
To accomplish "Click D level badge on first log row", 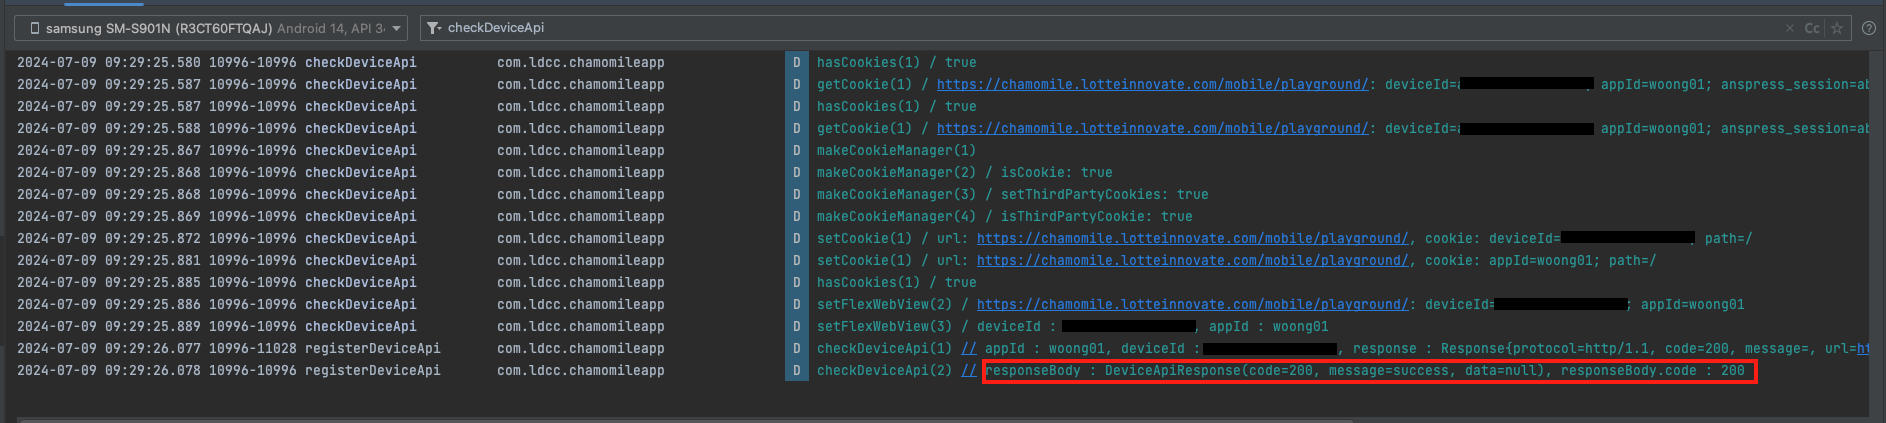I will 796,62.
